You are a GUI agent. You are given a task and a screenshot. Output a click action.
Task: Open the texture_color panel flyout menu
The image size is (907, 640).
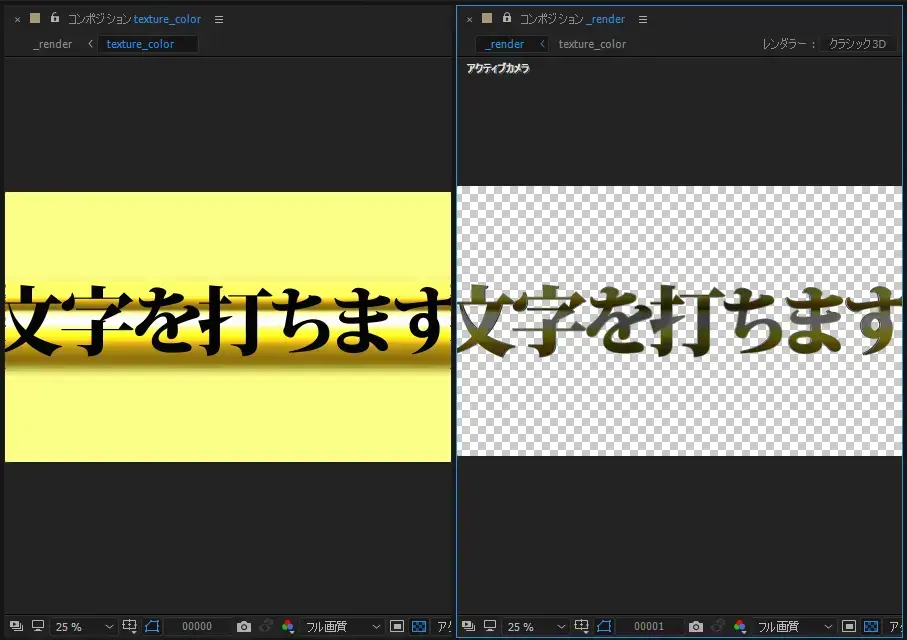pos(218,18)
